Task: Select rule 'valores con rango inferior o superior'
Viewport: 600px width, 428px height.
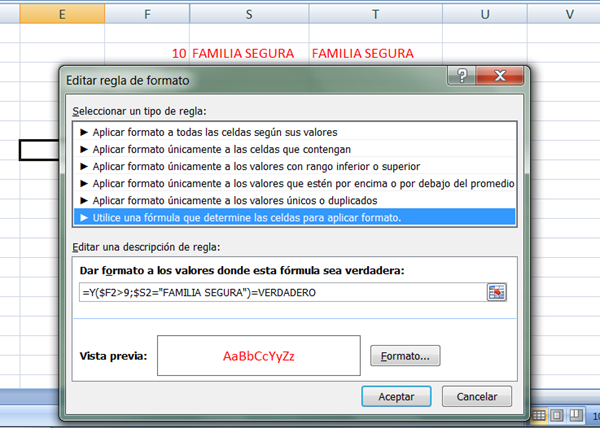Action: click(294, 166)
